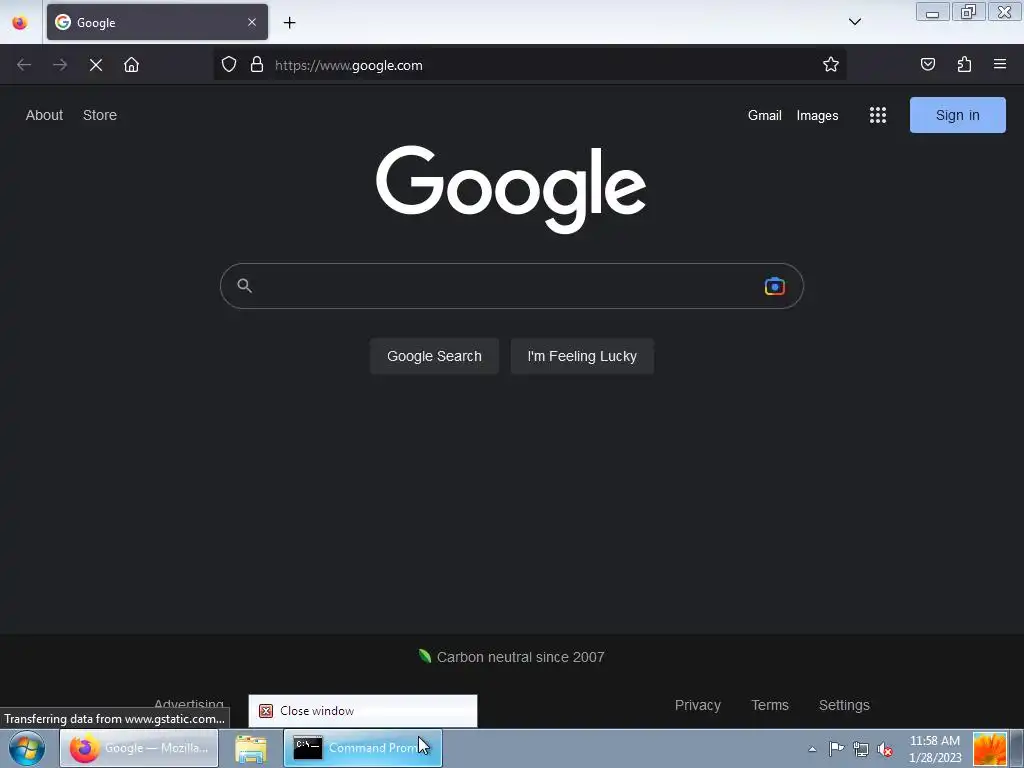Screen dimensions: 1024x768
Task: Stop page loading with X button
Action: 96,65
